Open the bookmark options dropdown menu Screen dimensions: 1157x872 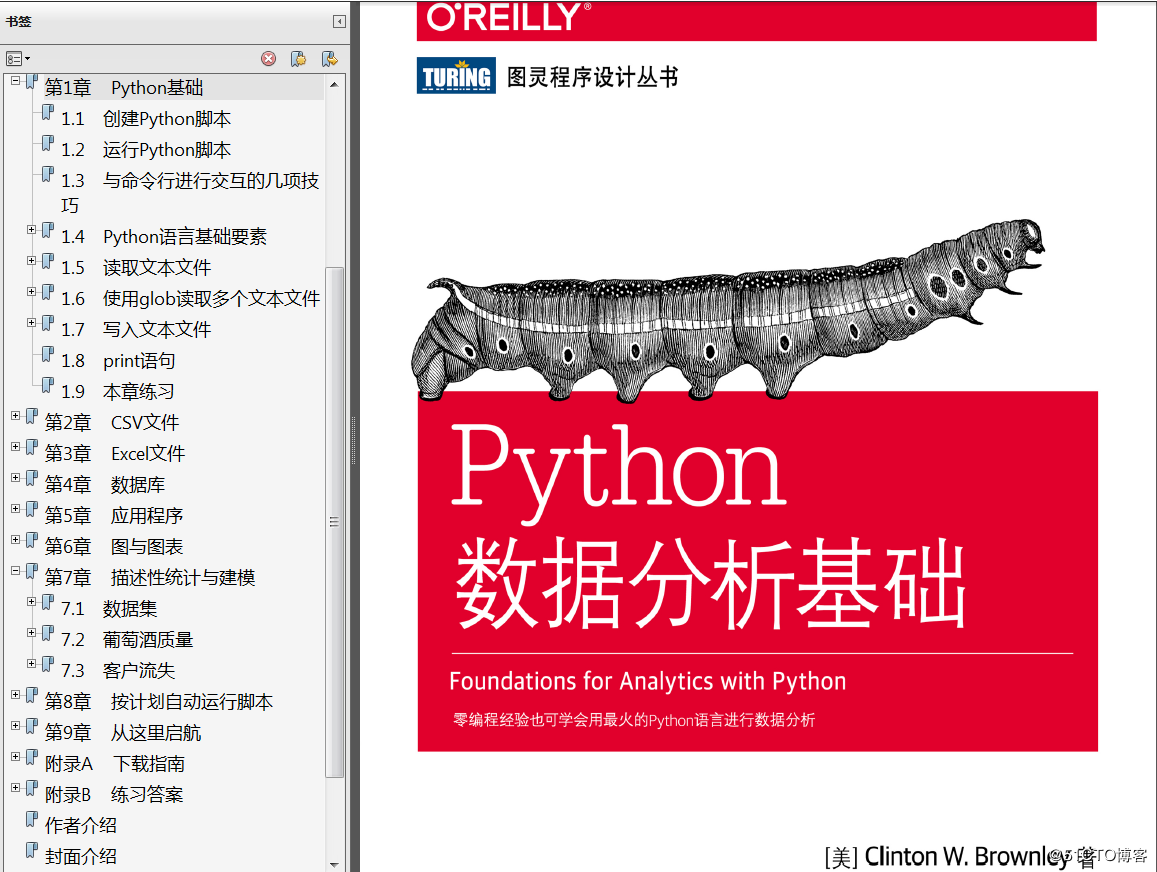pyautogui.click(x=18, y=59)
